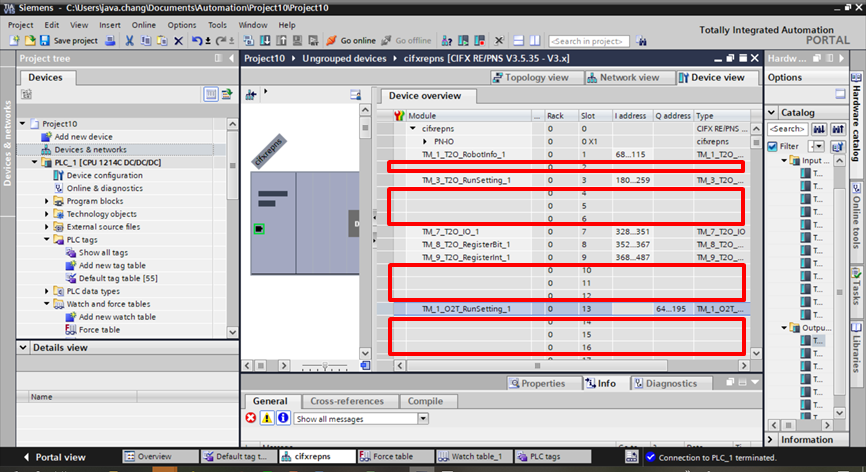This screenshot has width=866, height=472.
Task: Click the binoculars icon beside project search
Action: click(641, 40)
